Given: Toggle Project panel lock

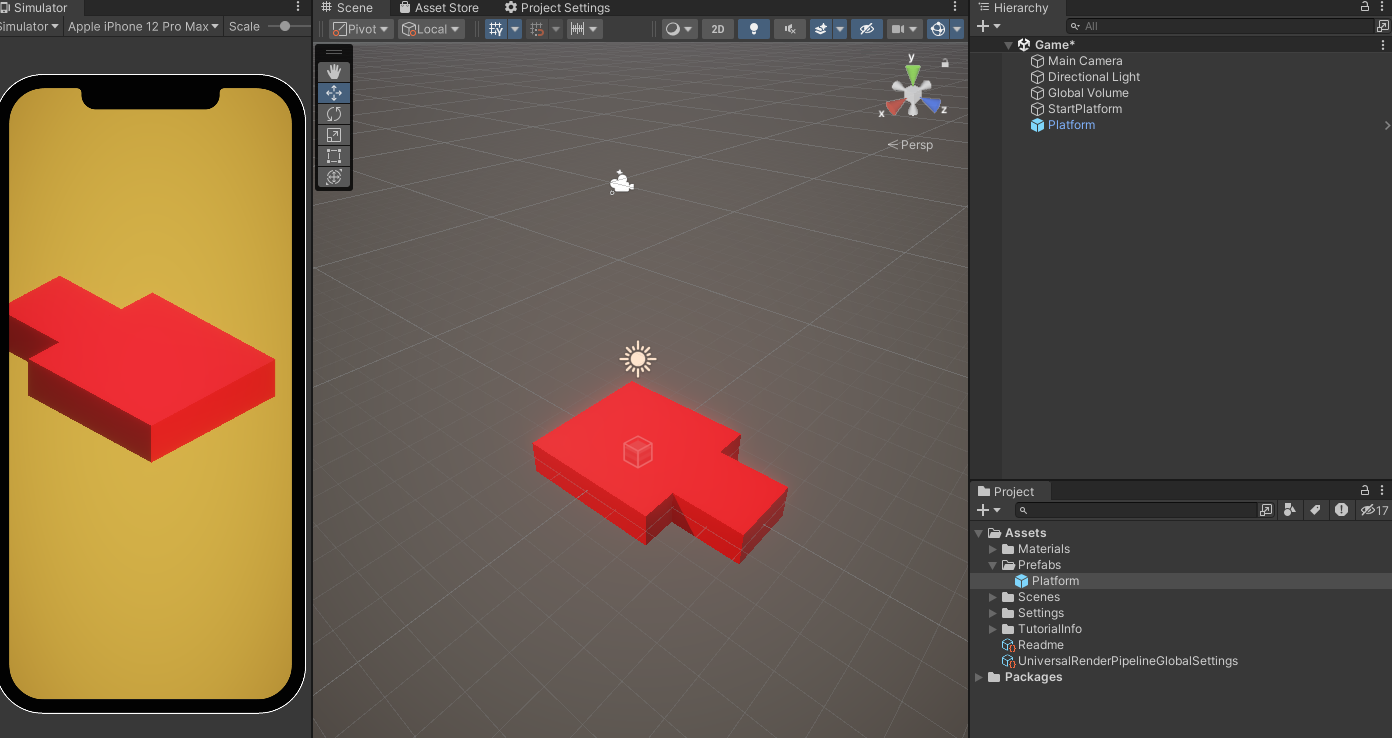Looking at the screenshot, I should [x=1366, y=491].
